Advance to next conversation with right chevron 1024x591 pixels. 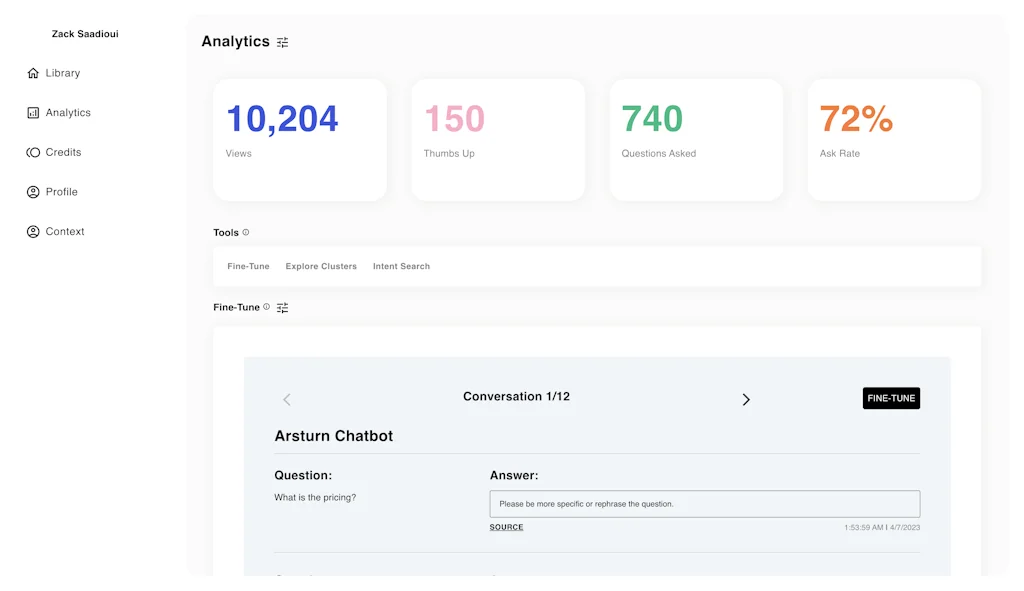click(746, 399)
